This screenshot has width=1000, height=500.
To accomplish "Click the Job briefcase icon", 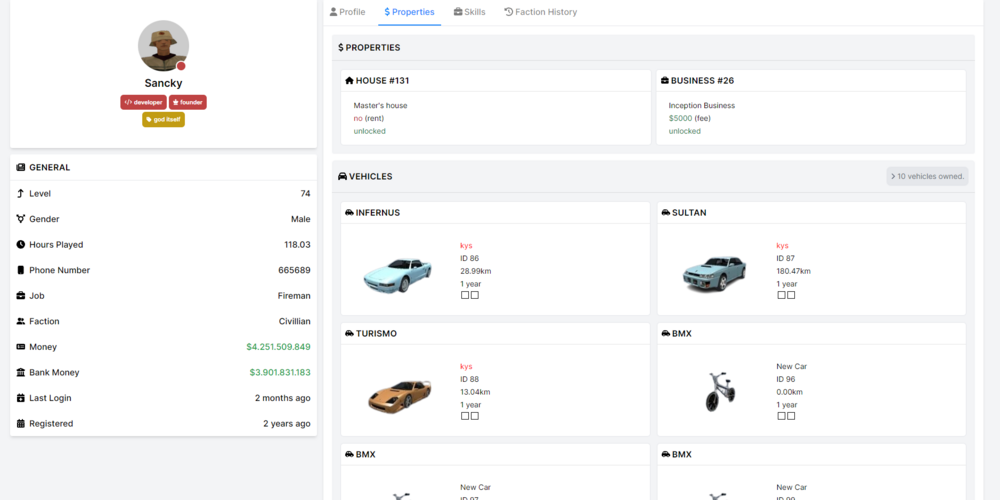I will point(20,295).
